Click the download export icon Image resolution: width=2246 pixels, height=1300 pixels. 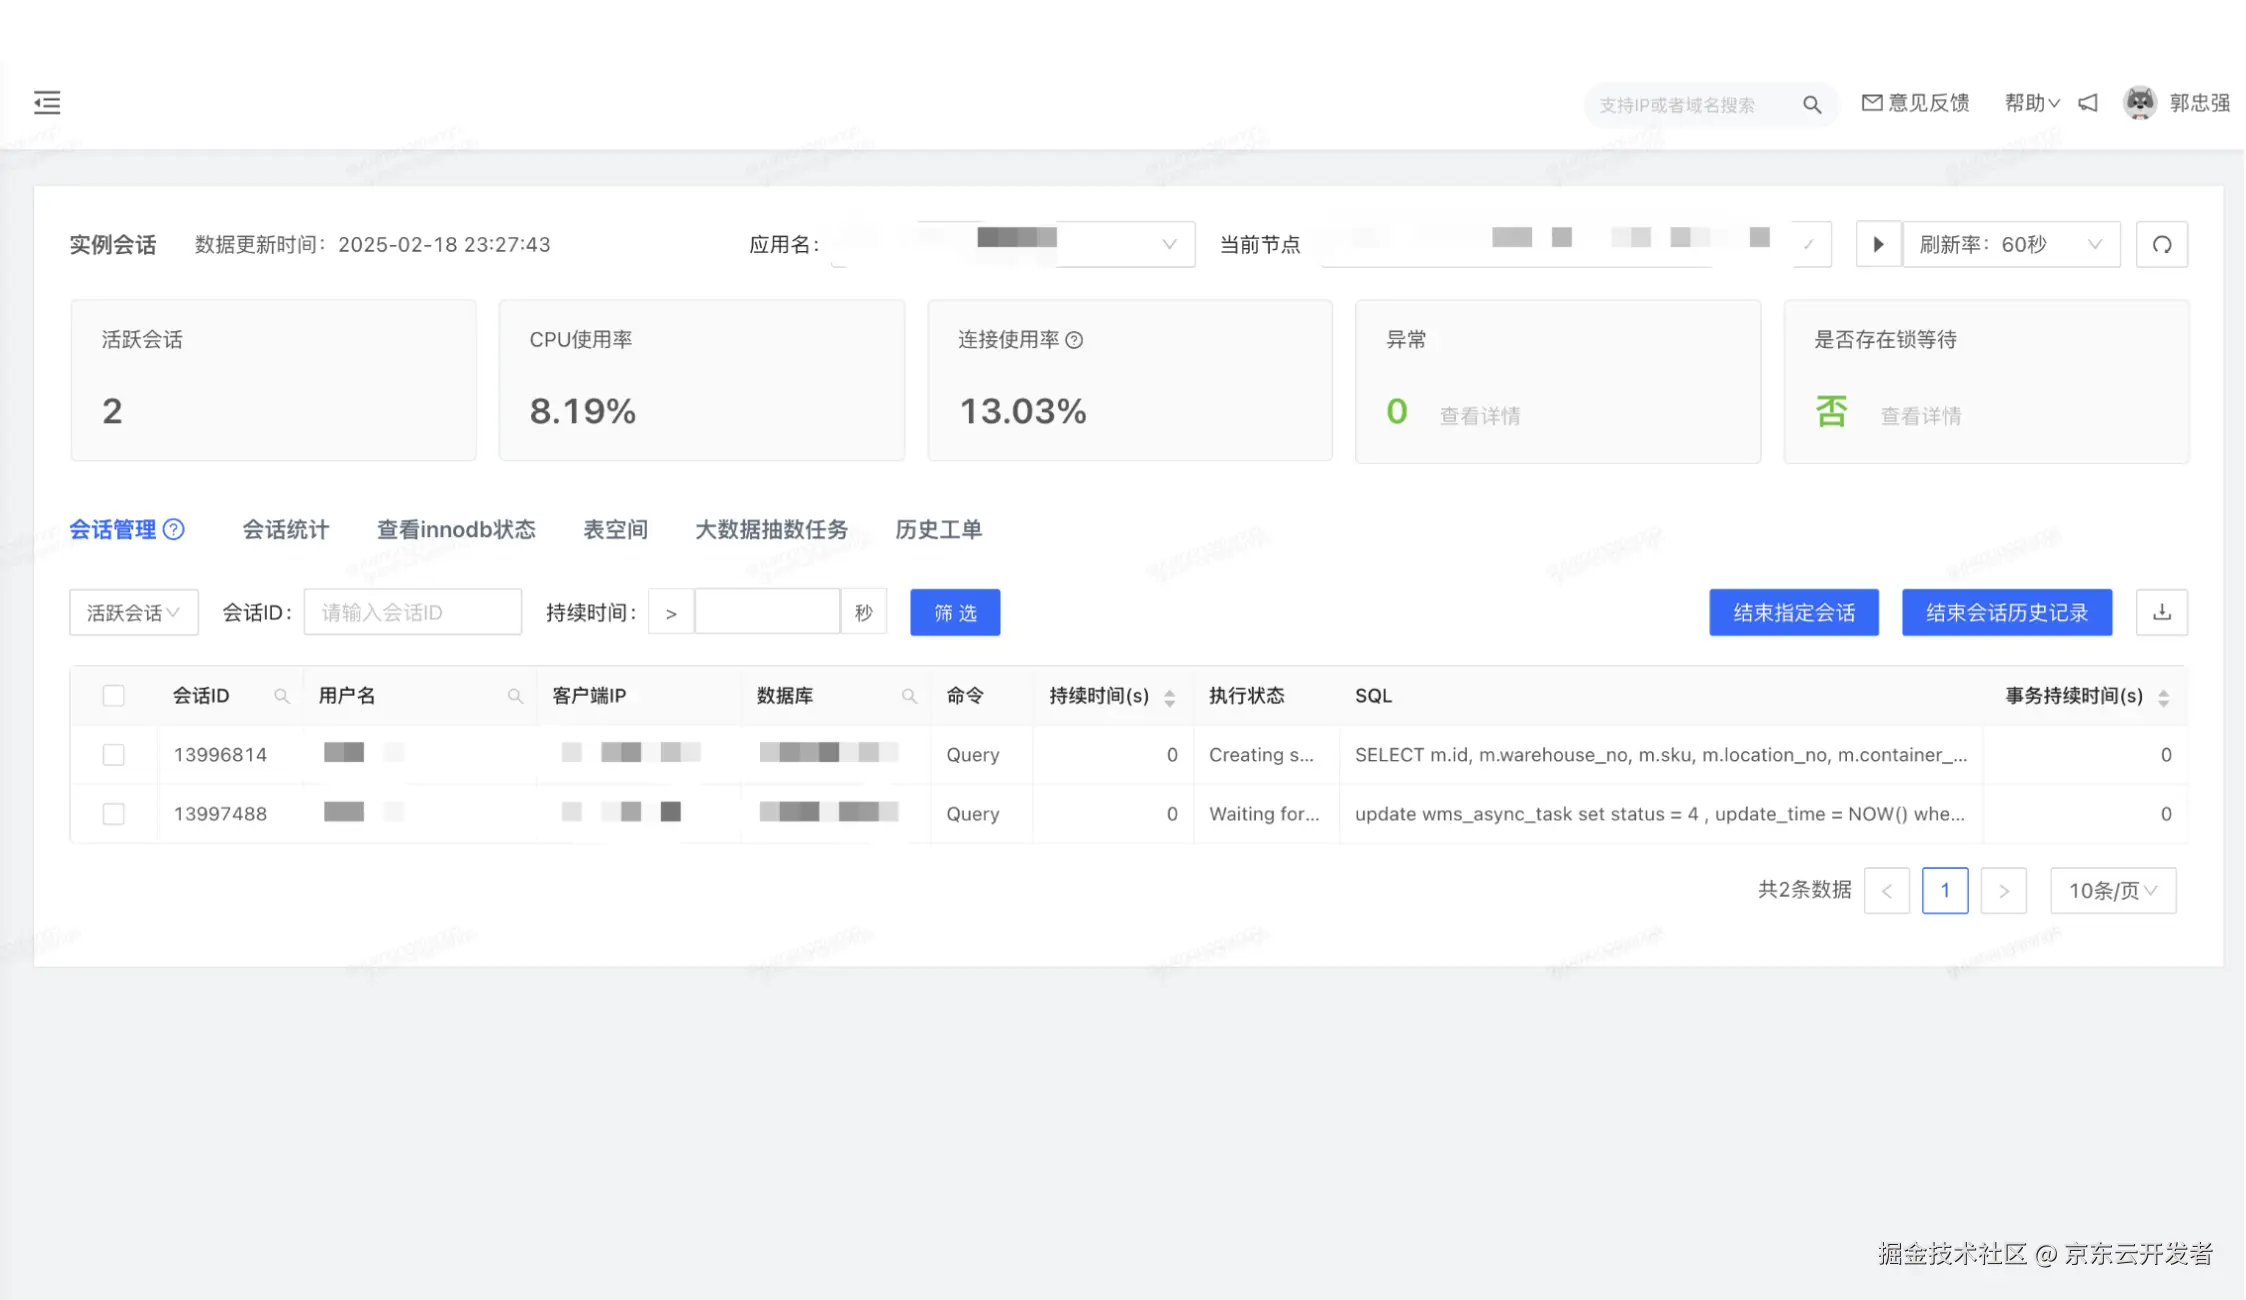point(2161,612)
